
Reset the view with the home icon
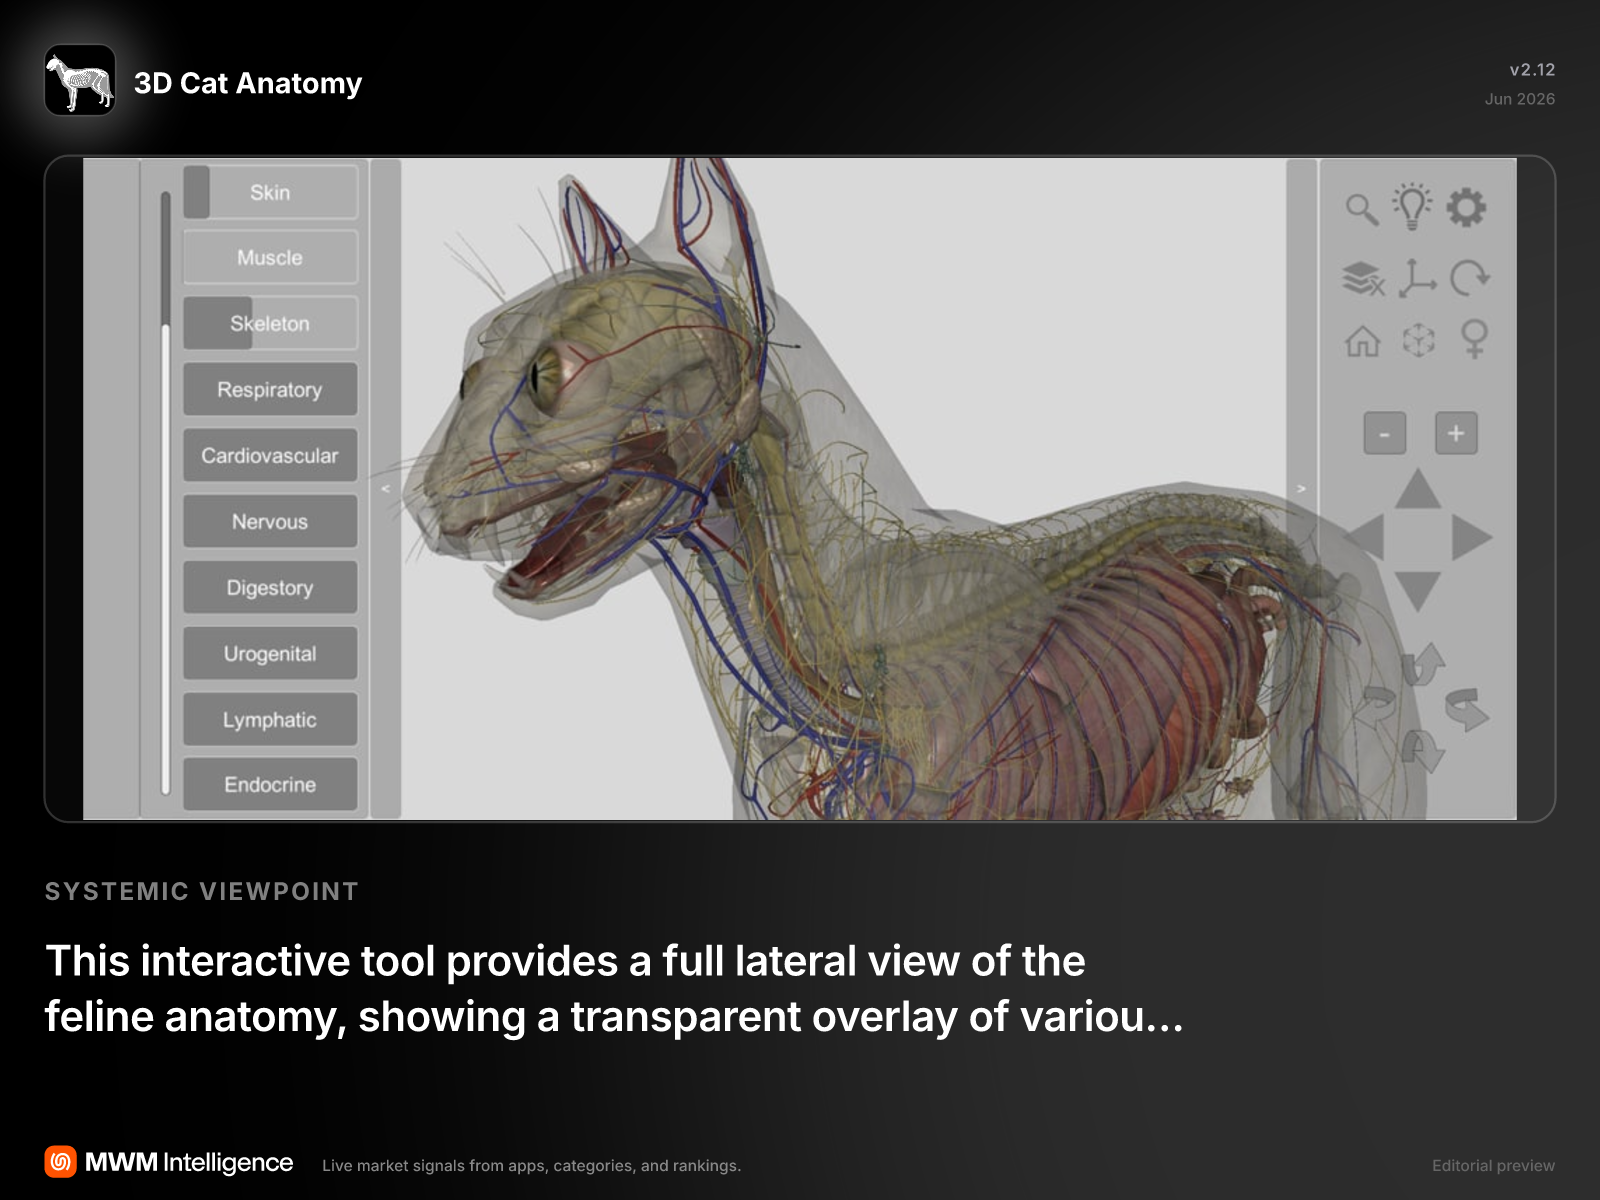coord(1362,341)
